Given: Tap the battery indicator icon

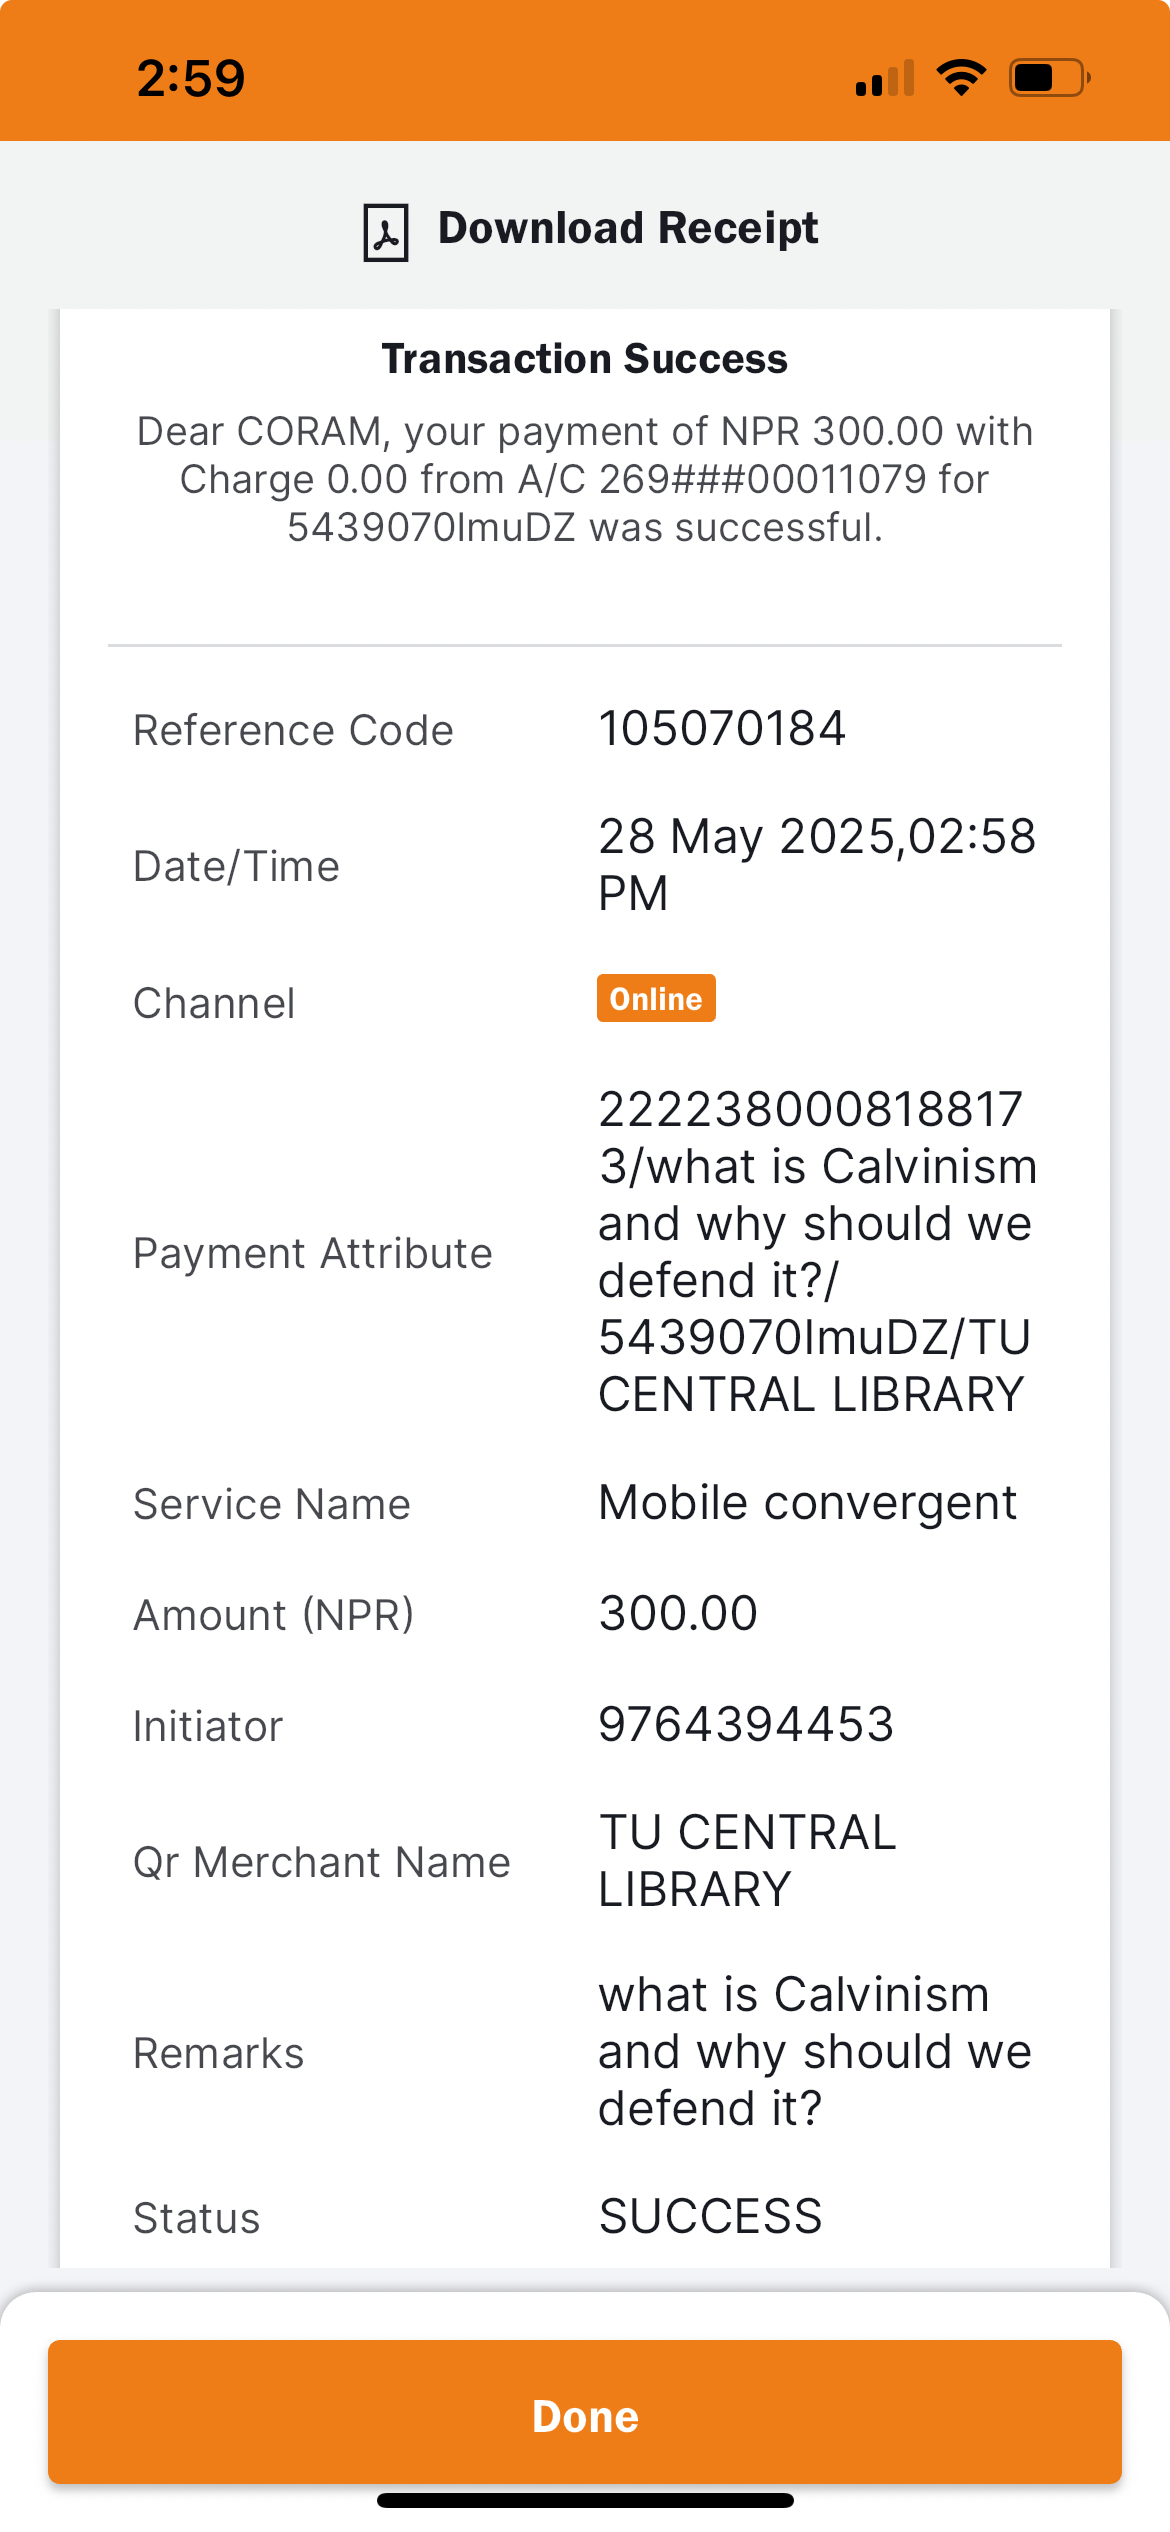Looking at the screenshot, I should pos(1048,77).
